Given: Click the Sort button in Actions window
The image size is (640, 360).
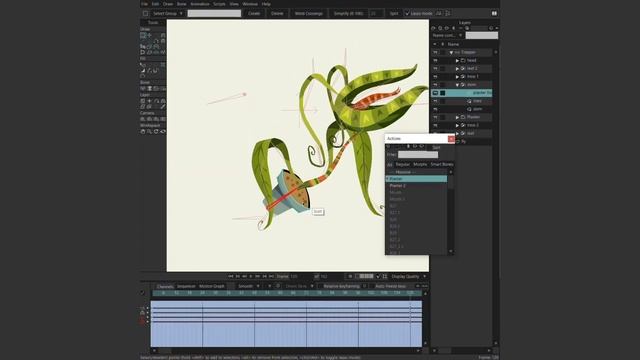Looking at the screenshot, I should (x=436, y=147).
